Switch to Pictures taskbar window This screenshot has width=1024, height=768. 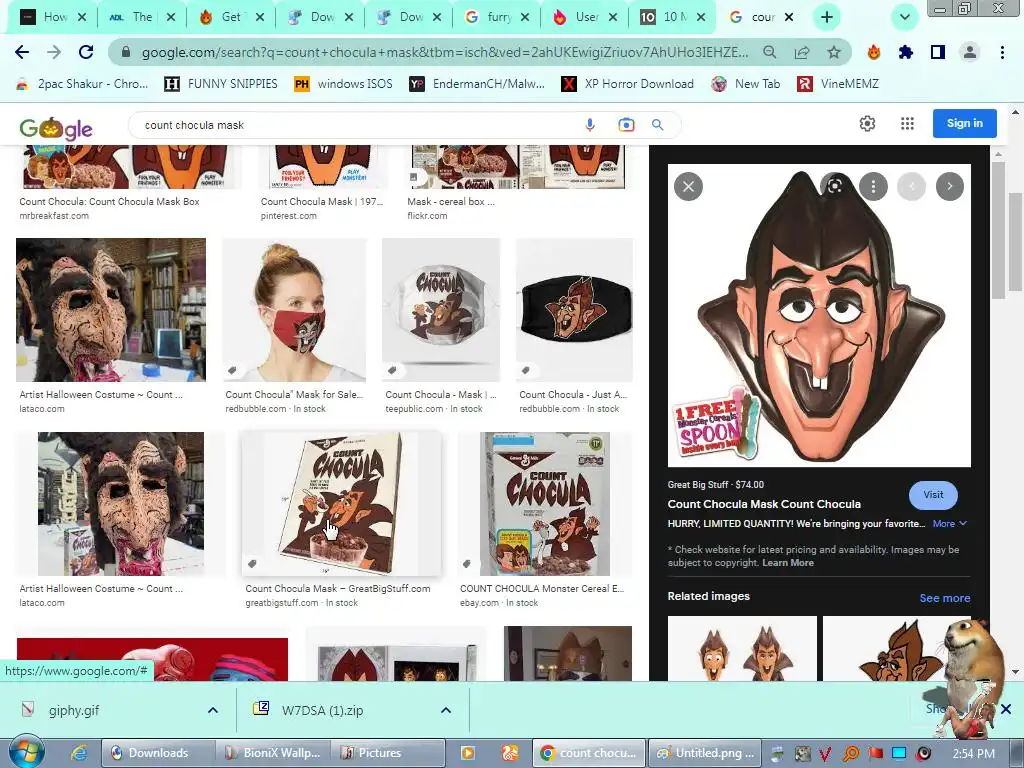pyautogui.click(x=388, y=753)
